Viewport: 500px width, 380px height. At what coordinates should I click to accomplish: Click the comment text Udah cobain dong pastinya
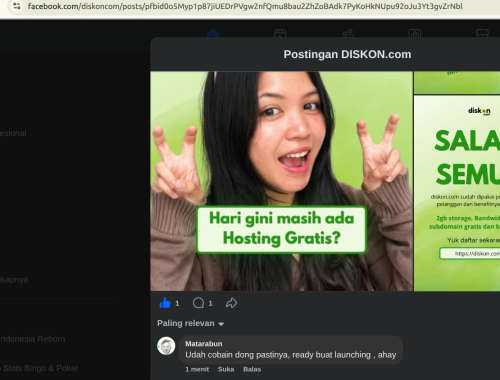tap(291, 355)
